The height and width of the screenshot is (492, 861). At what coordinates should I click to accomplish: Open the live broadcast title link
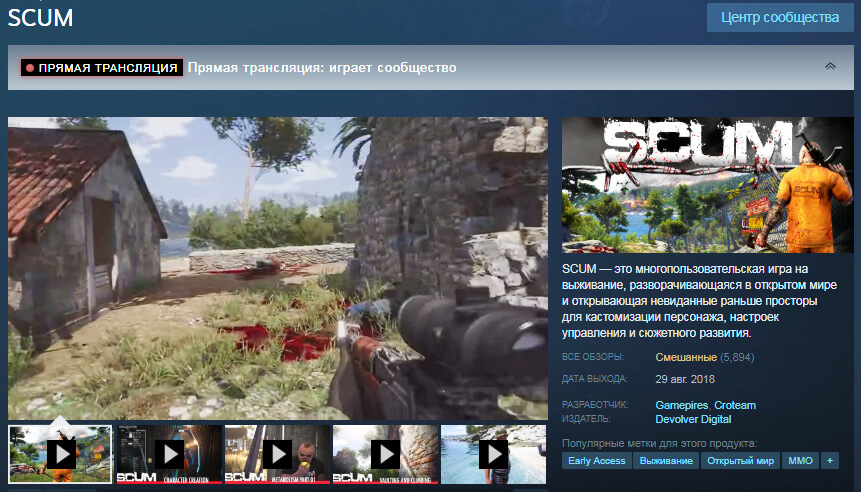click(322, 68)
